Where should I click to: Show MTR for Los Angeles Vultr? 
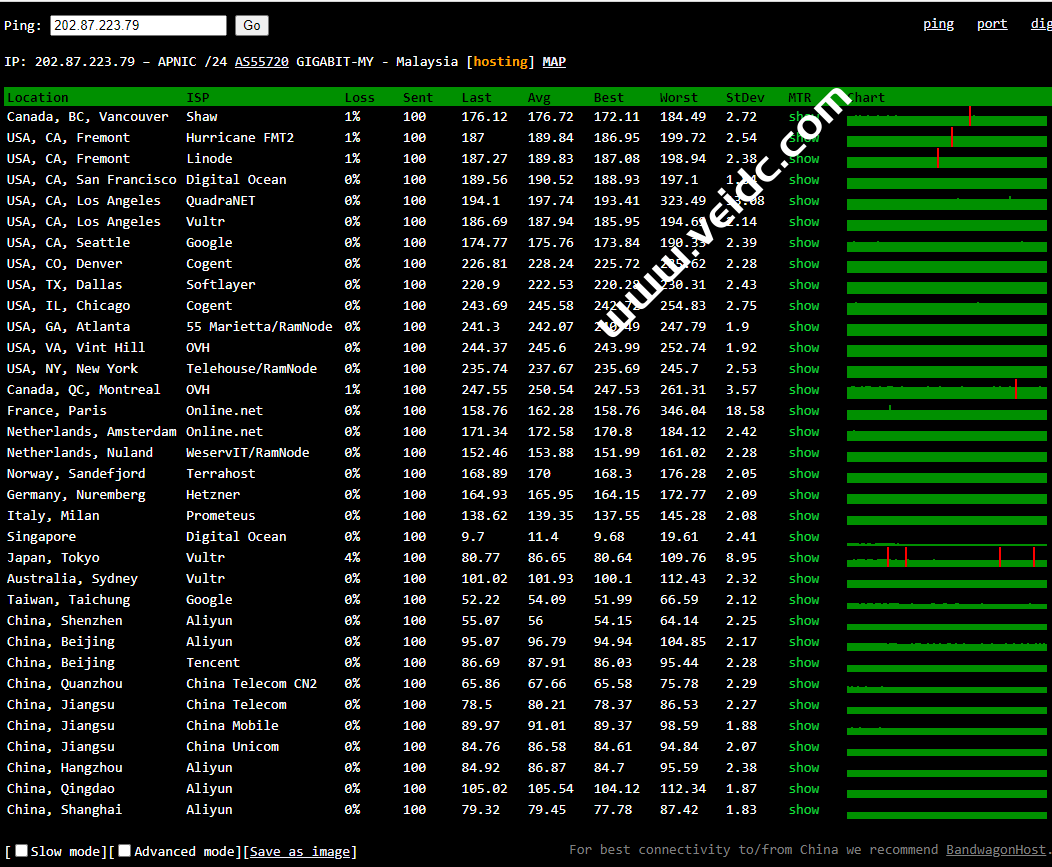pyautogui.click(x=804, y=221)
